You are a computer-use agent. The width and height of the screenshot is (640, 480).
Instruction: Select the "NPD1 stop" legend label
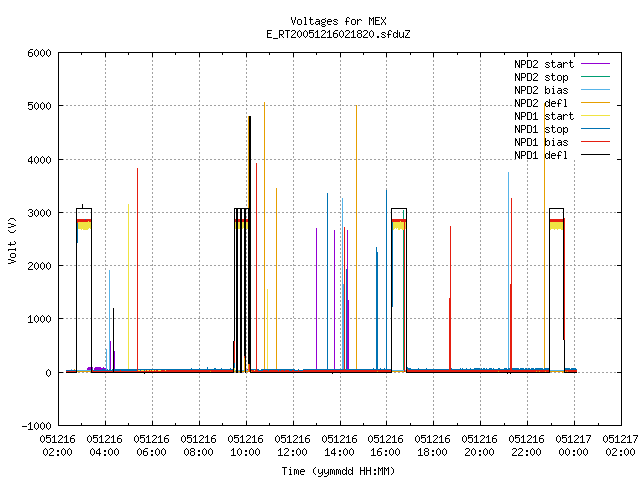pos(541,129)
